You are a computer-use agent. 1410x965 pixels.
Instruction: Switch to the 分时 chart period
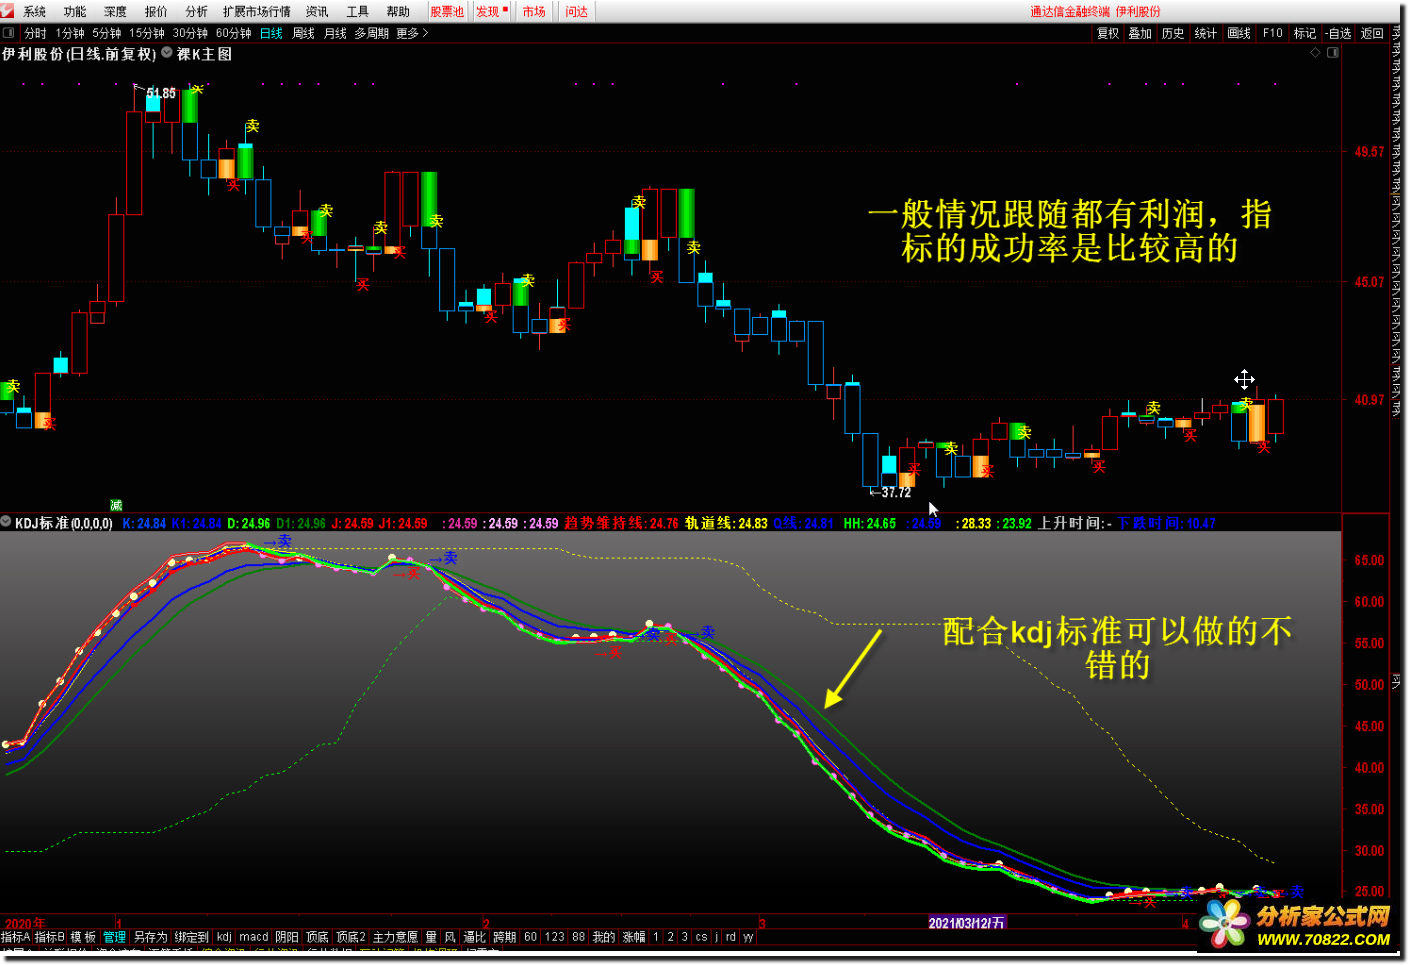tap(35, 33)
